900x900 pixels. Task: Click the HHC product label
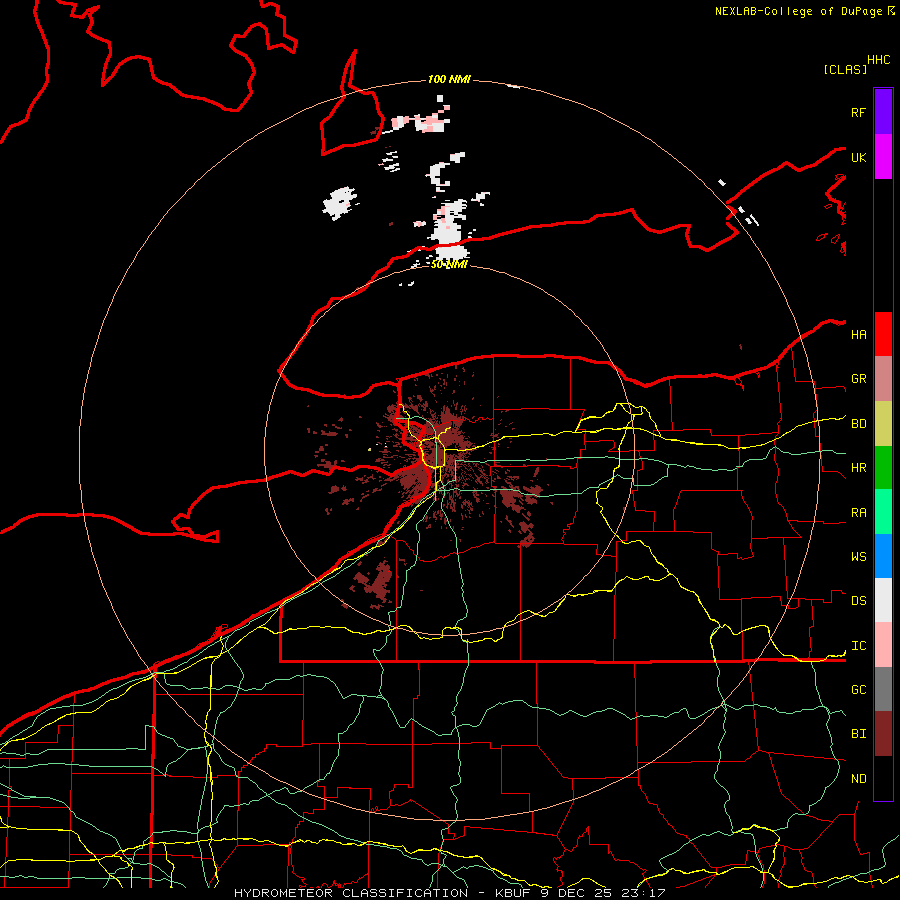coord(878,60)
